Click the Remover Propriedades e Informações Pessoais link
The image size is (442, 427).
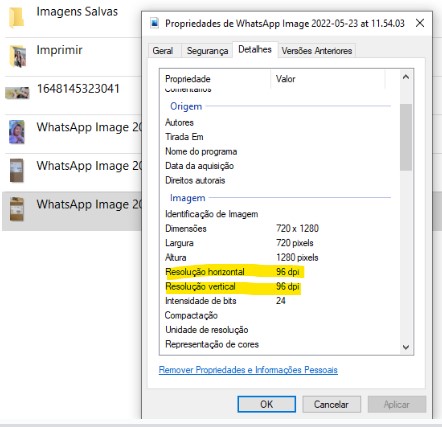(248, 370)
